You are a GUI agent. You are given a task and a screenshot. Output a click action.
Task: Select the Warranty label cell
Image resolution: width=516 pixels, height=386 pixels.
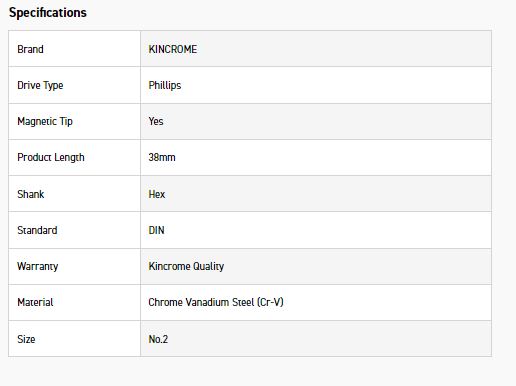pyautogui.click(x=75, y=266)
